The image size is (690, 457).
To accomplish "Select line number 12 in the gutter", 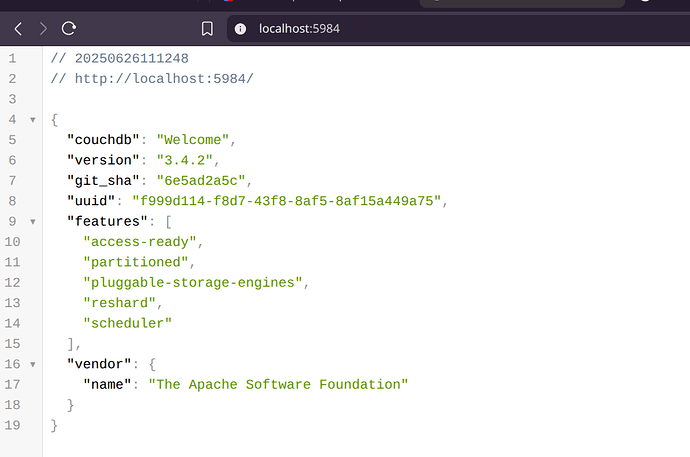I will pyautogui.click(x=12, y=282).
